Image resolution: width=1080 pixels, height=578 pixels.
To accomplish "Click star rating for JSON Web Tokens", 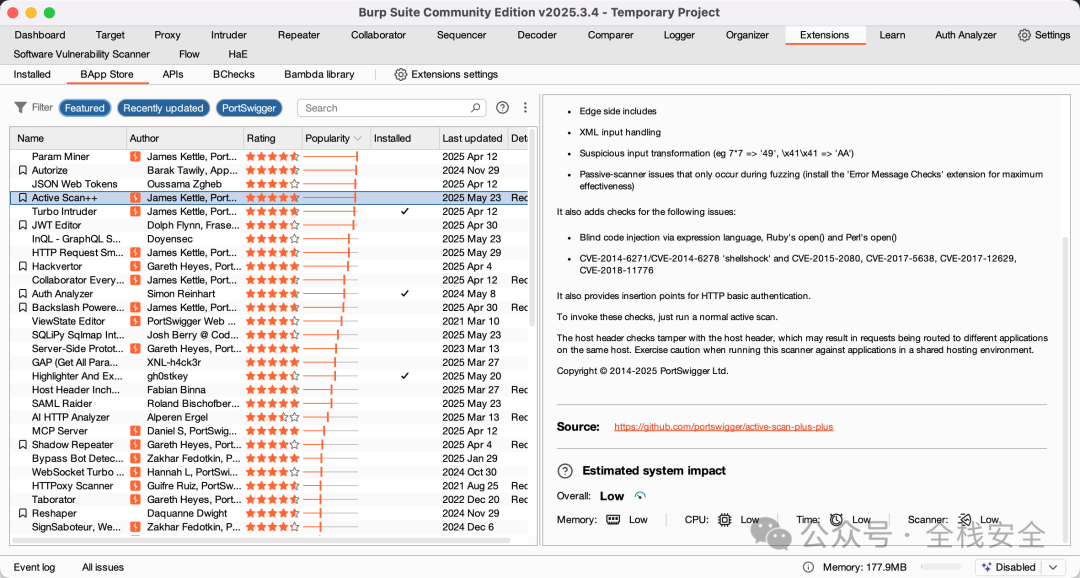I will click(273, 184).
